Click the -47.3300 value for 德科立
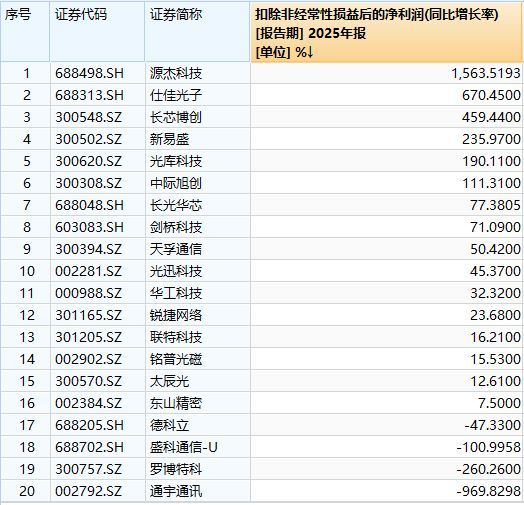 (x=492, y=425)
